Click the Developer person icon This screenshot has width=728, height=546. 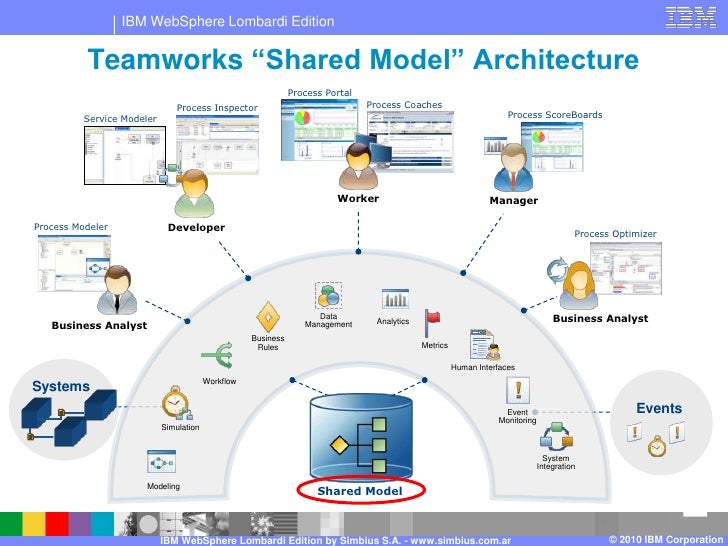[195, 194]
